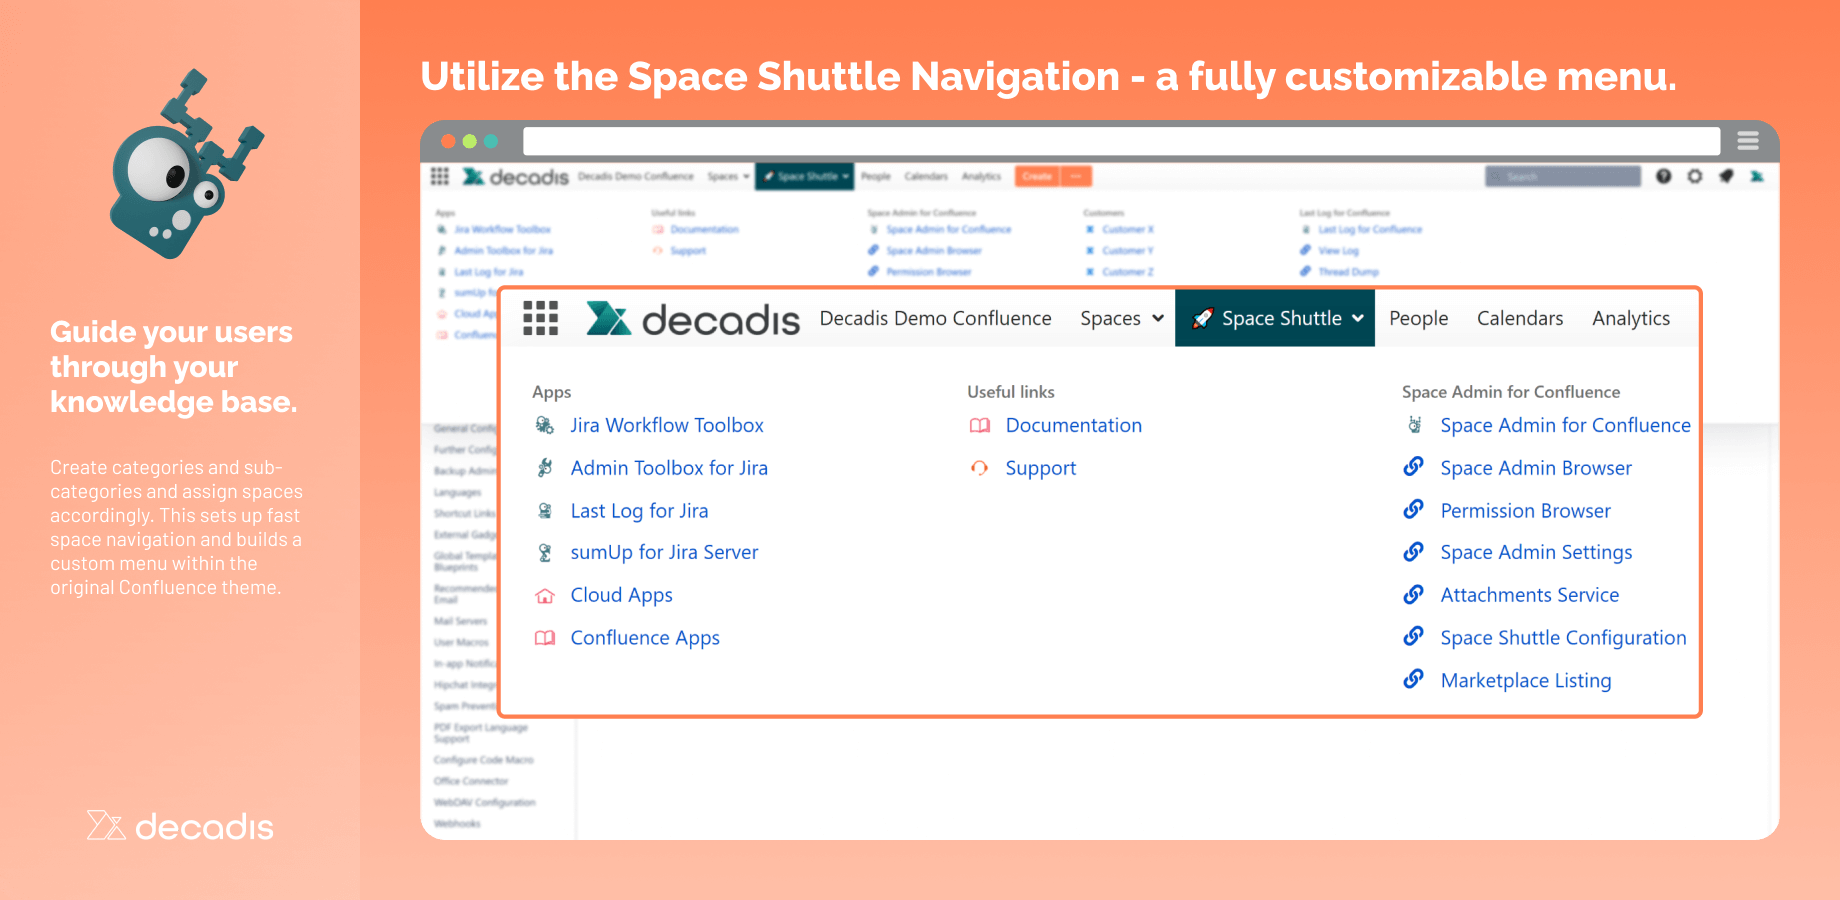Image resolution: width=1840 pixels, height=900 pixels.
Task: Open the Marketplace Listing link
Action: tap(1526, 681)
